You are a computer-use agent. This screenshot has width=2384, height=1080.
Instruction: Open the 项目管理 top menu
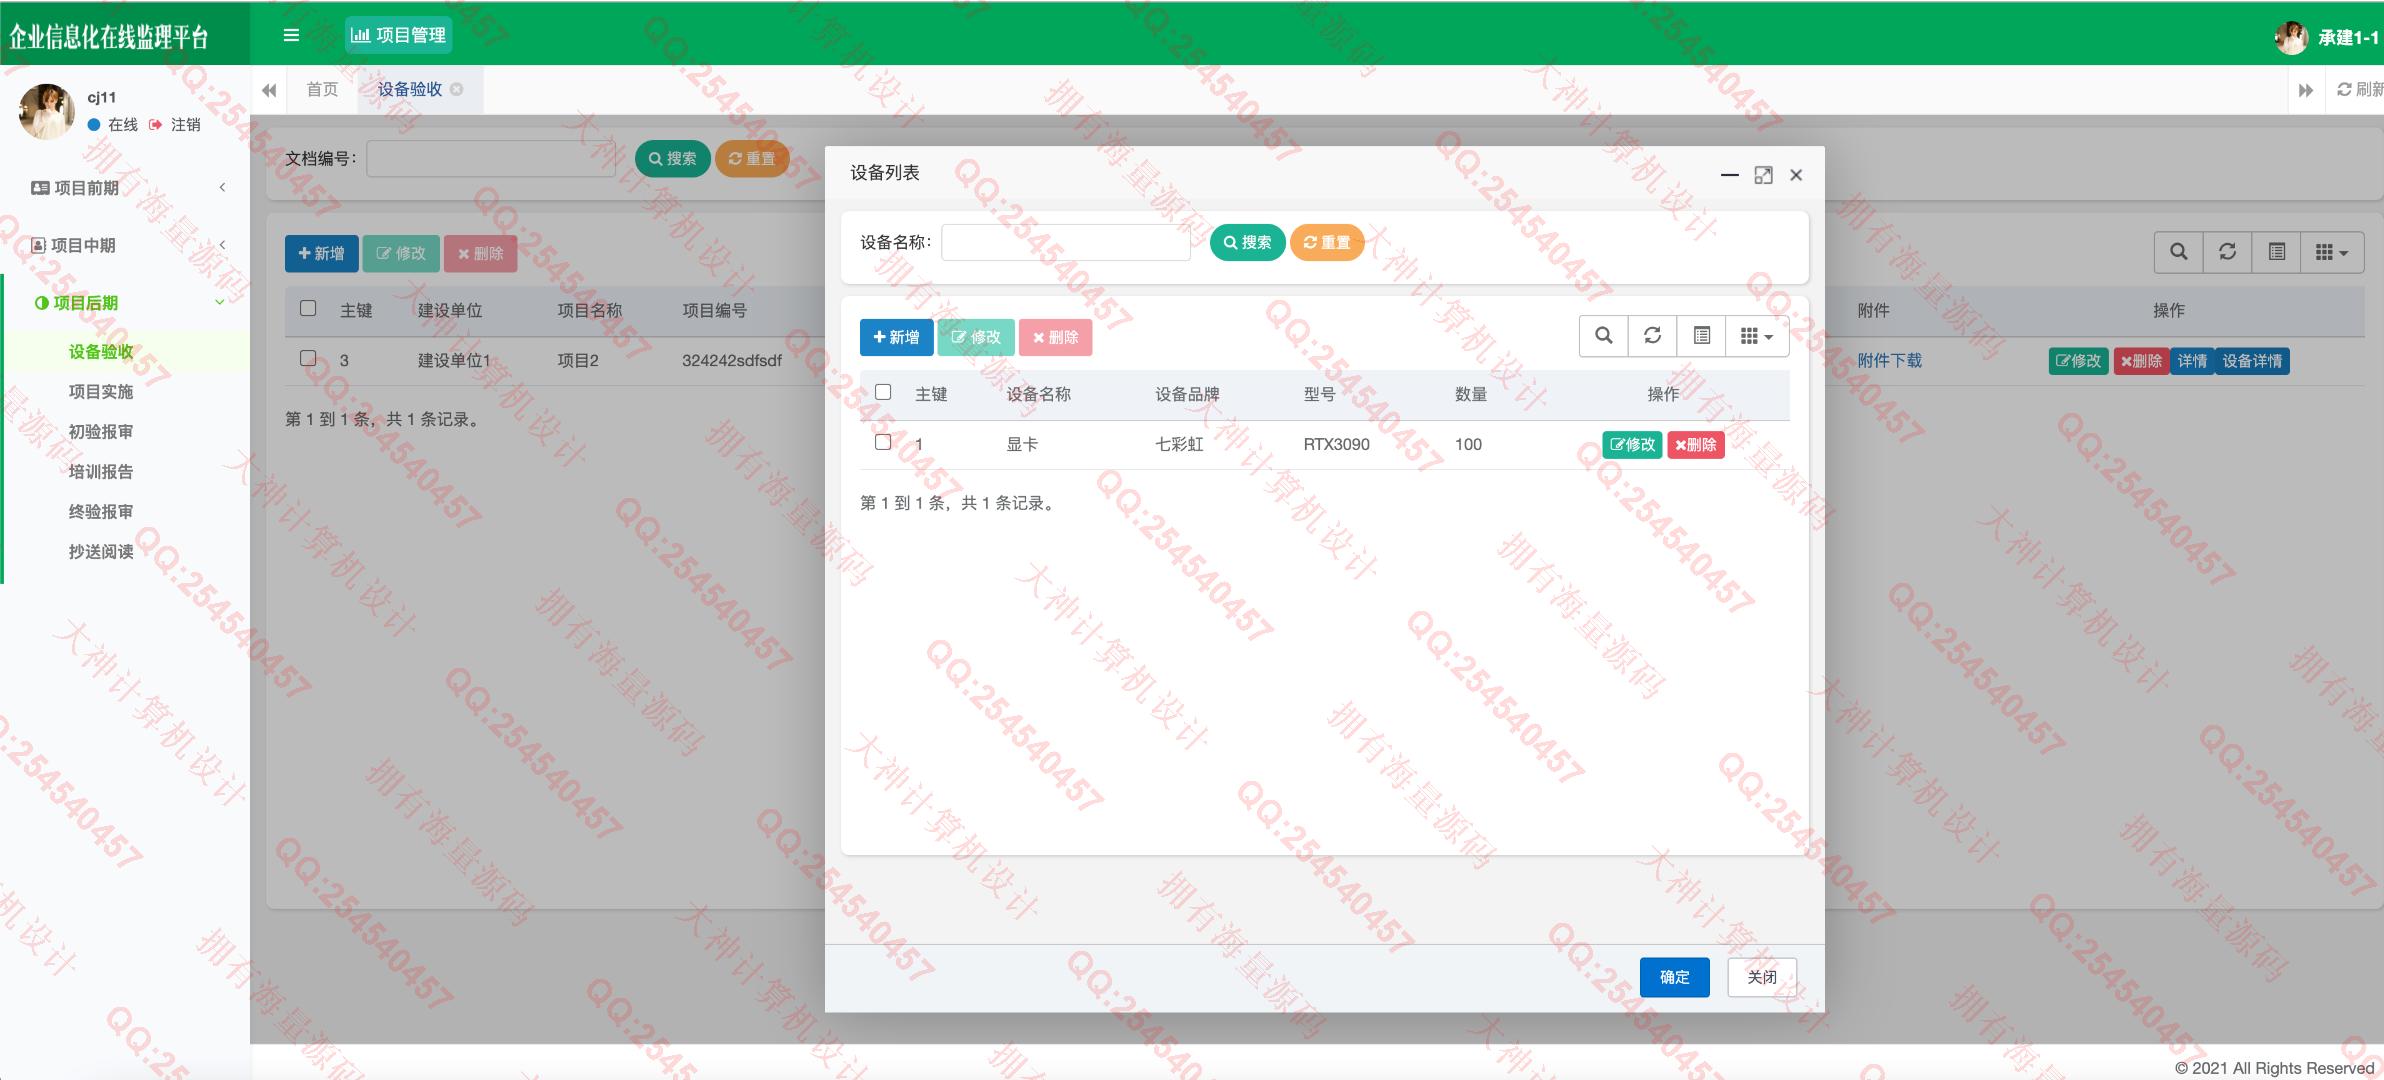398,35
